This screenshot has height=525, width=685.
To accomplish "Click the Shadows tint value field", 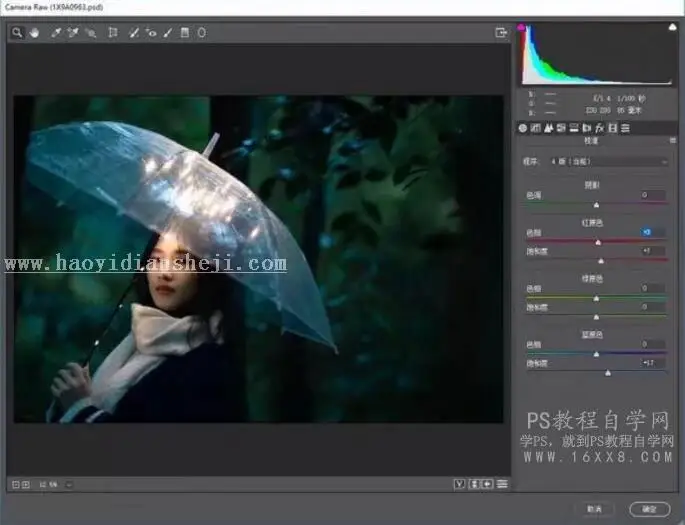I will (653, 195).
